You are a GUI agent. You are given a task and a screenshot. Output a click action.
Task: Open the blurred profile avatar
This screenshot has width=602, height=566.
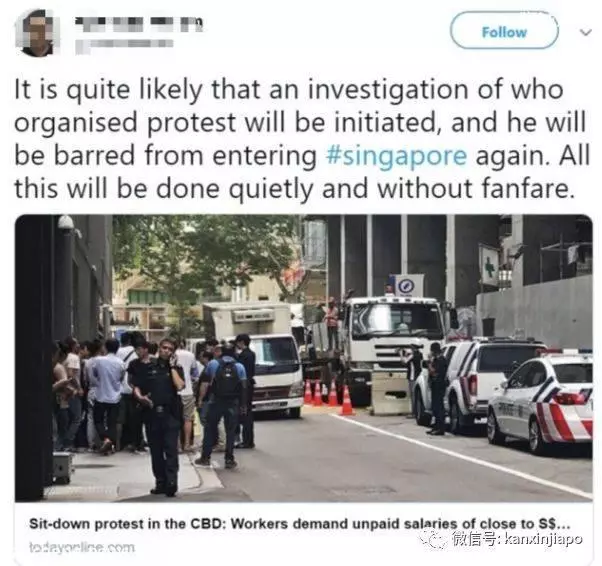(x=37, y=33)
